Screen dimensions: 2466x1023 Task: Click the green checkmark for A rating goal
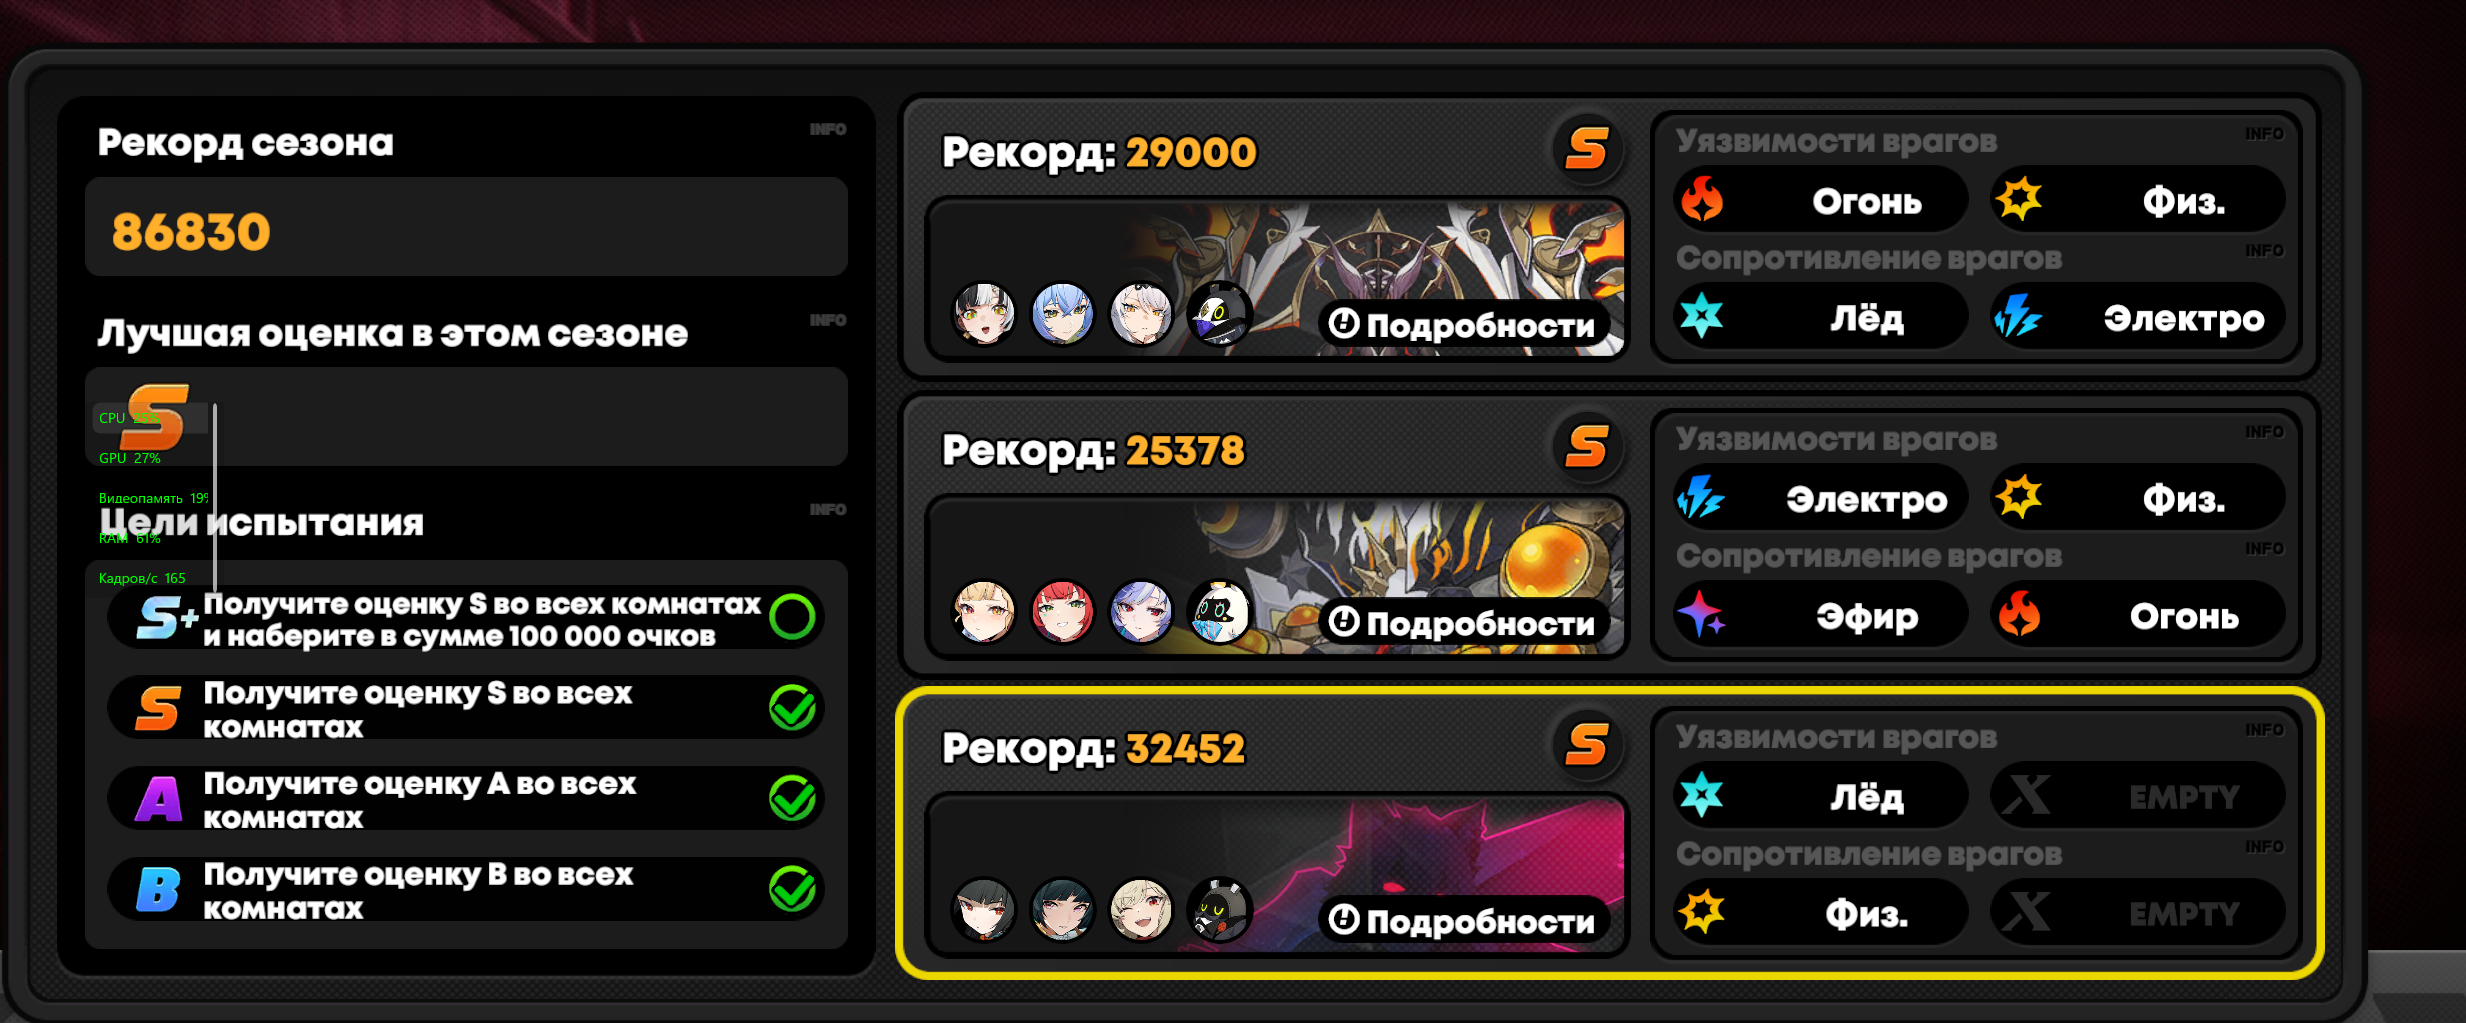click(x=793, y=798)
